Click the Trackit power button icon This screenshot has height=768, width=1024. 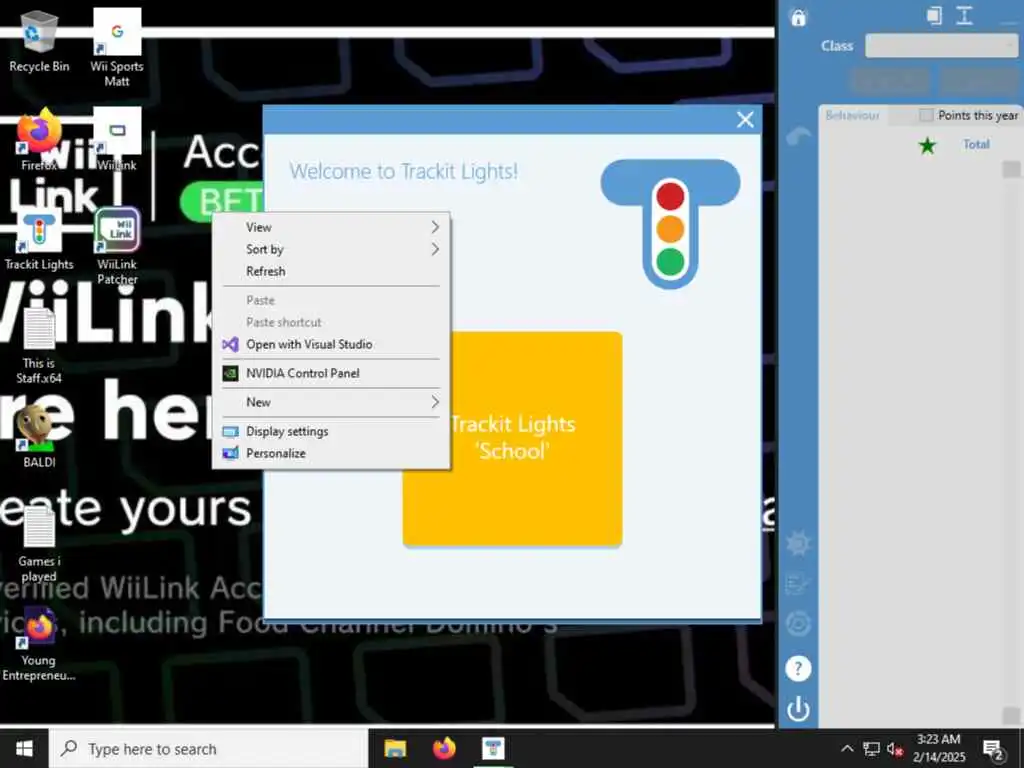click(x=798, y=709)
